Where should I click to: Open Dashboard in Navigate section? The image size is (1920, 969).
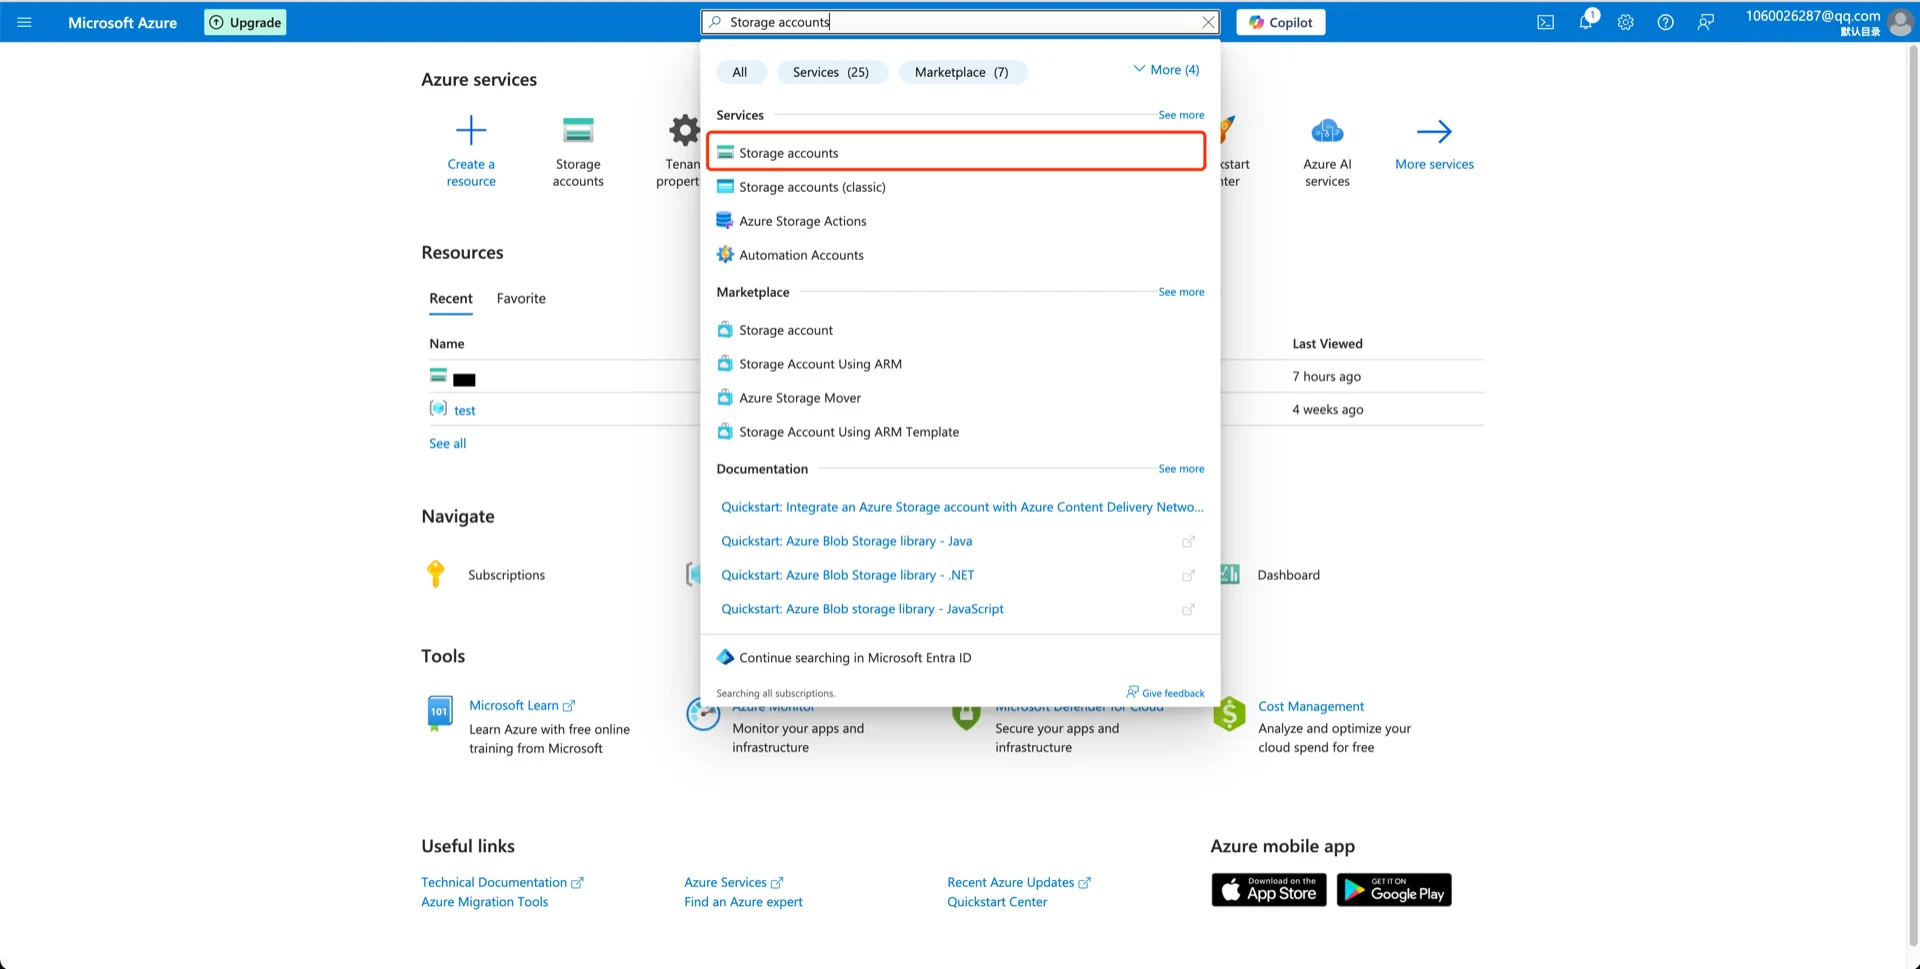coord(1288,575)
